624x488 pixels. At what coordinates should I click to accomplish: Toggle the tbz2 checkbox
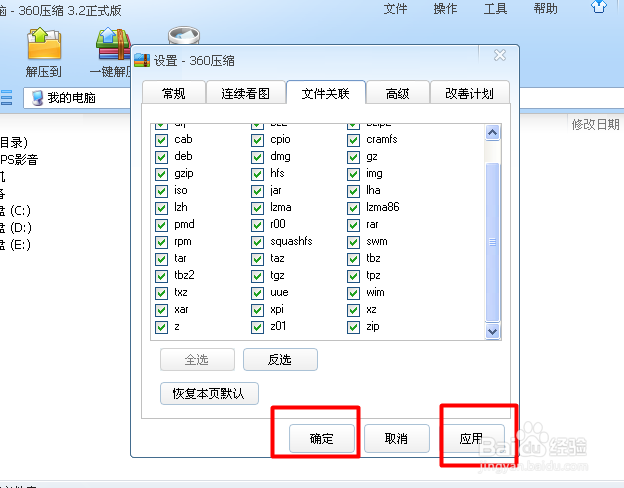161,276
